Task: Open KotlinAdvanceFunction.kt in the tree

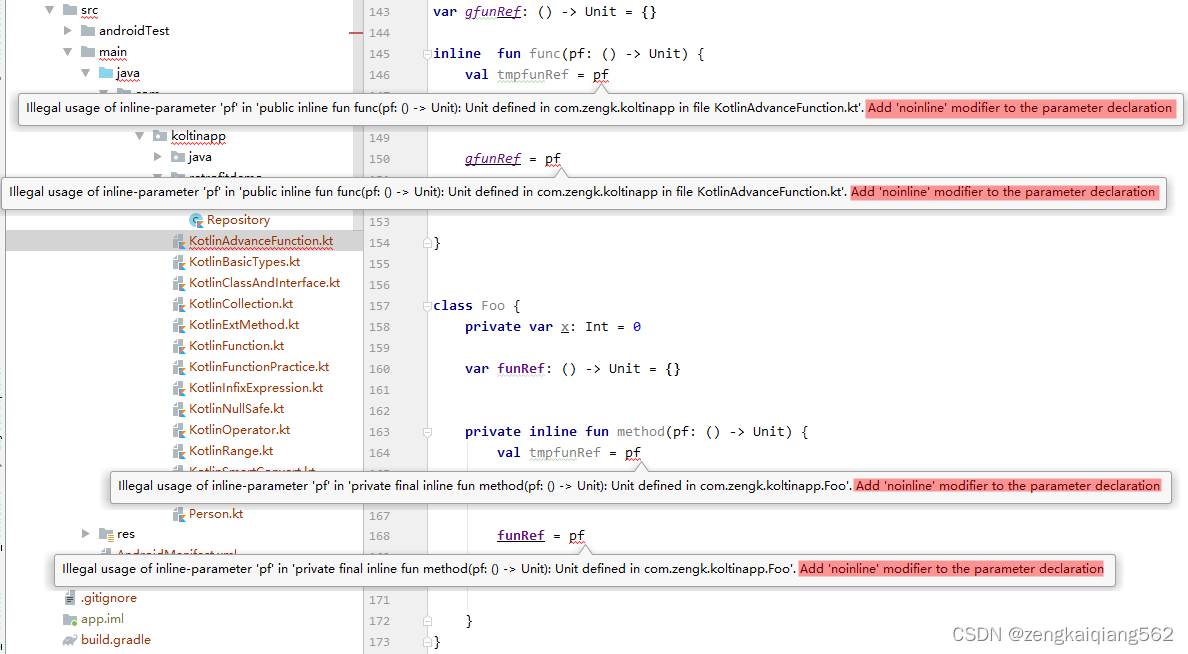Action: click(x=261, y=241)
